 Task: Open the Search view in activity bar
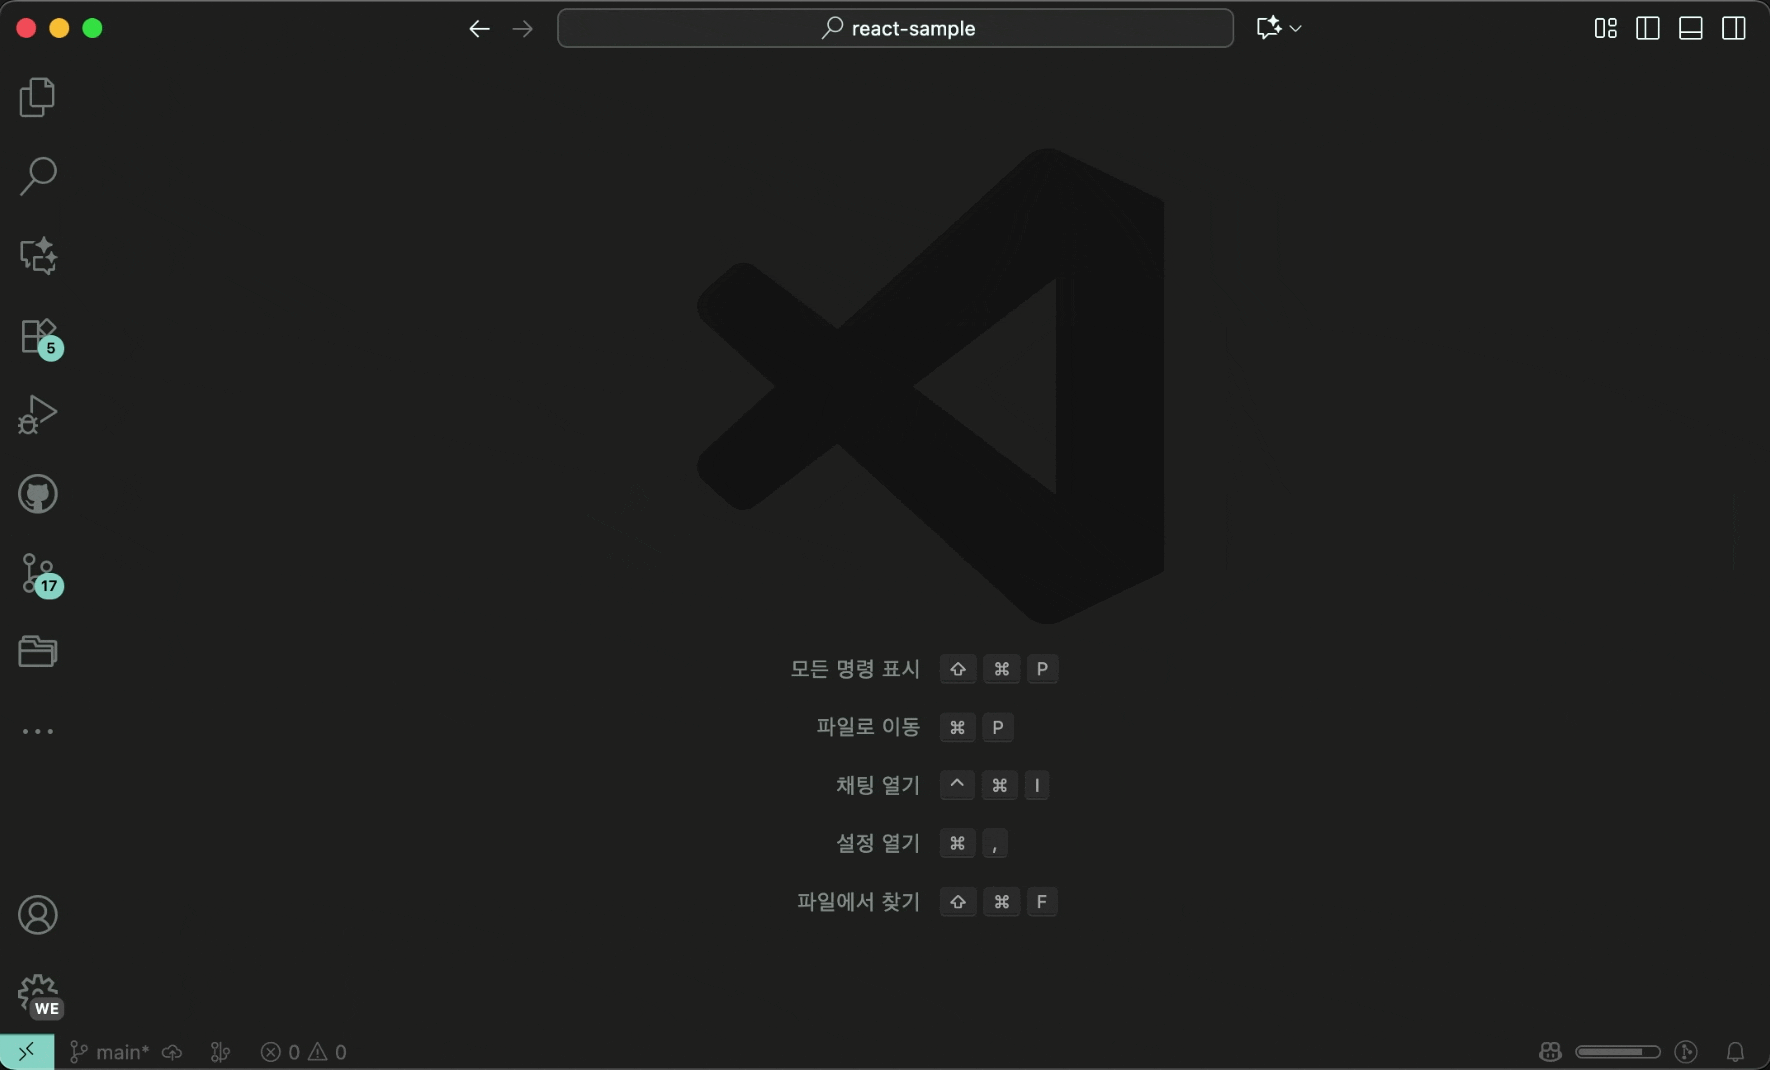[x=38, y=176]
